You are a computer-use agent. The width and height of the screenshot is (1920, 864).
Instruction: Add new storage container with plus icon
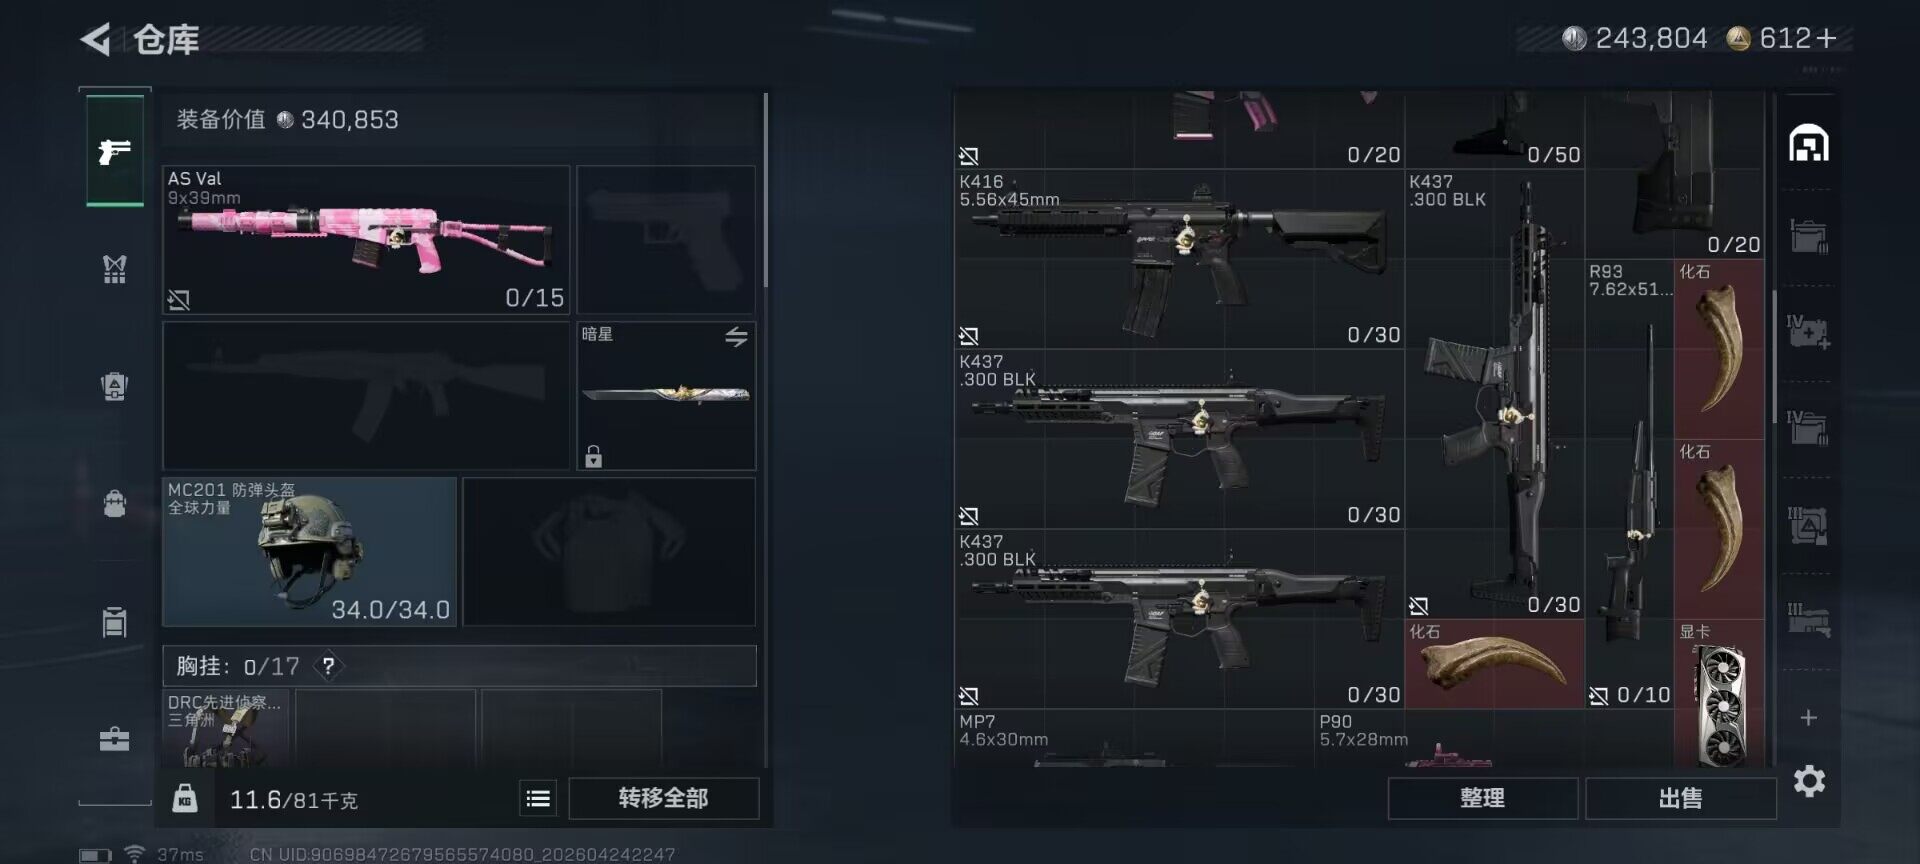coord(1808,718)
